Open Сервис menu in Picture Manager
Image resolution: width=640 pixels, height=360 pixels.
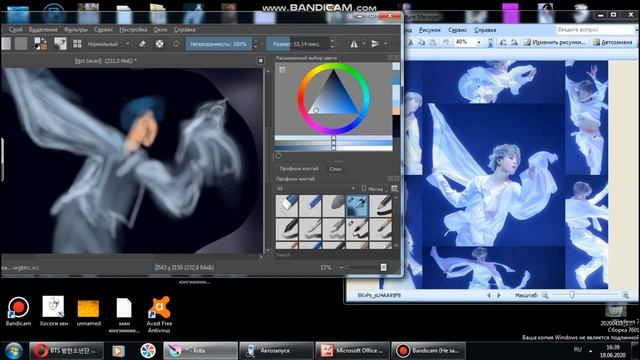pos(457,30)
